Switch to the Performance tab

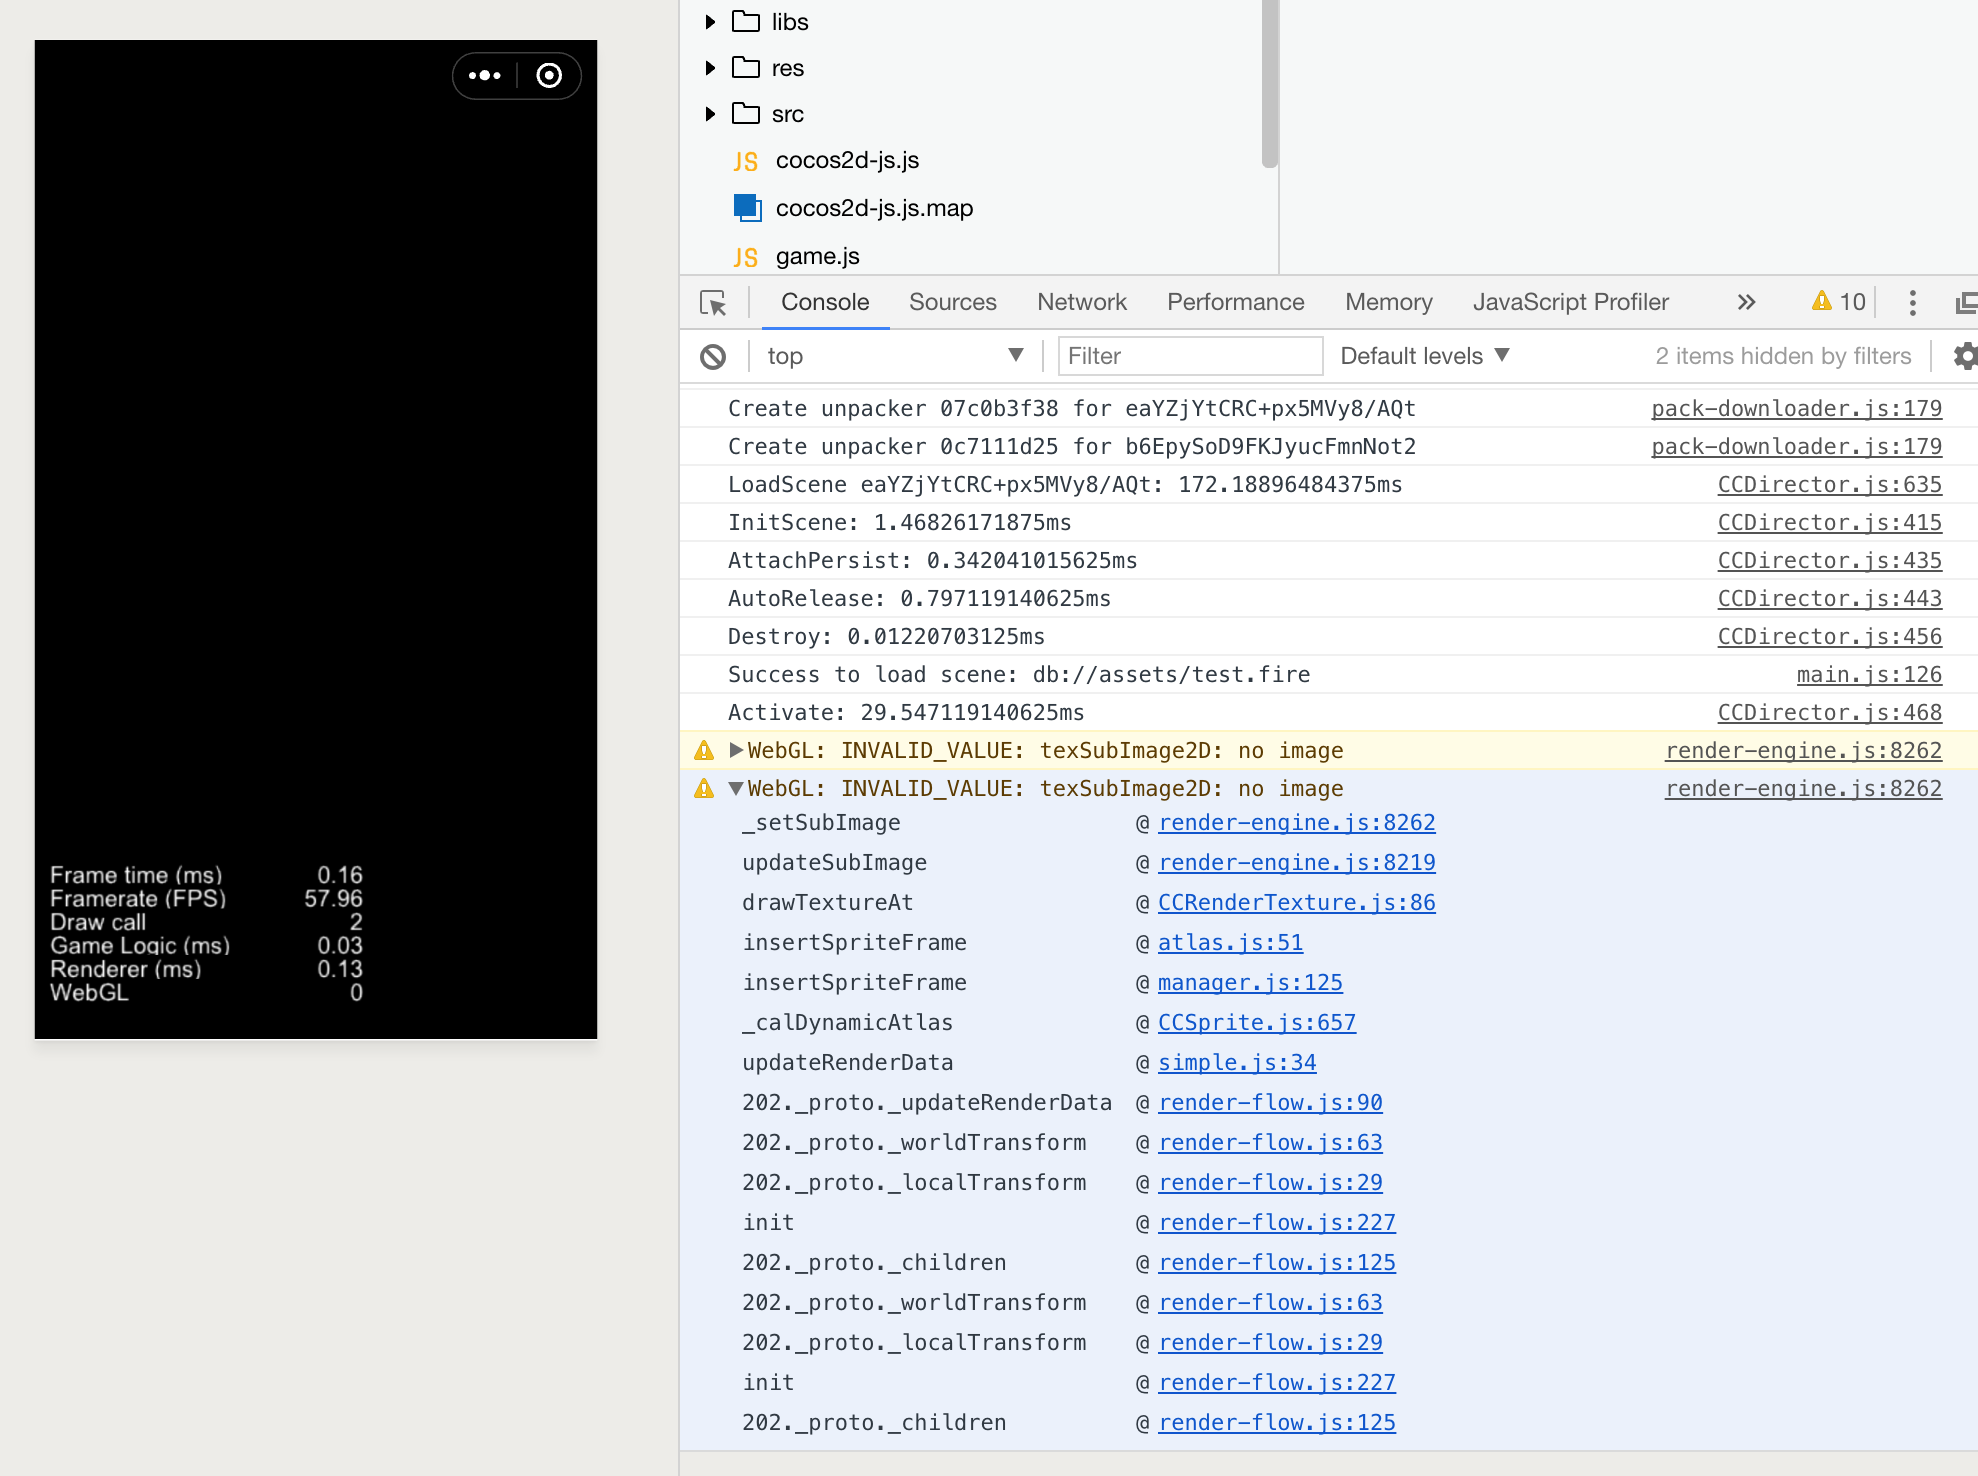pyautogui.click(x=1235, y=302)
